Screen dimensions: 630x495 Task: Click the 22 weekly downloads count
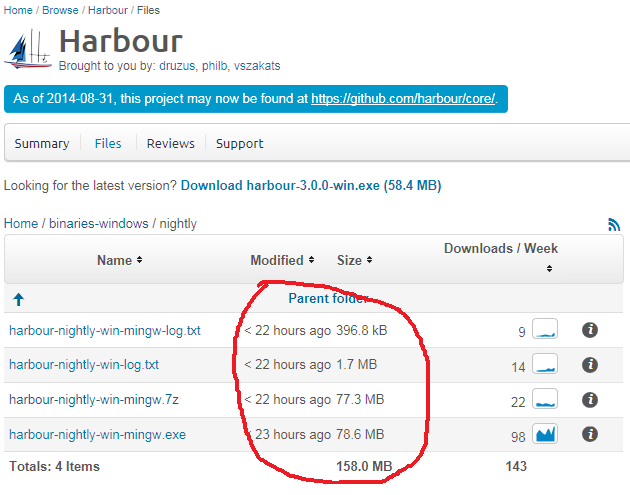[x=518, y=402]
